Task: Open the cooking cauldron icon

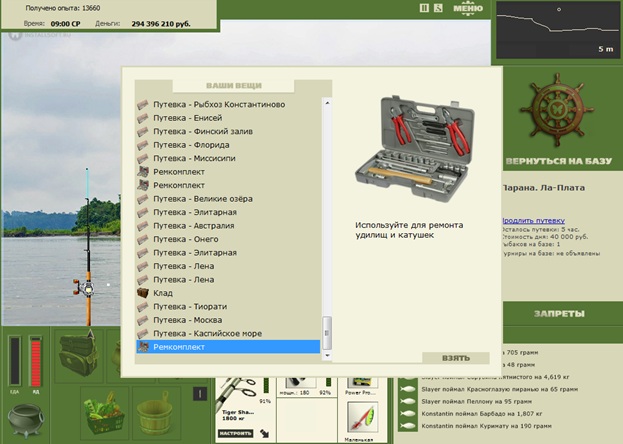Action: pyautogui.click(x=25, y=420)
